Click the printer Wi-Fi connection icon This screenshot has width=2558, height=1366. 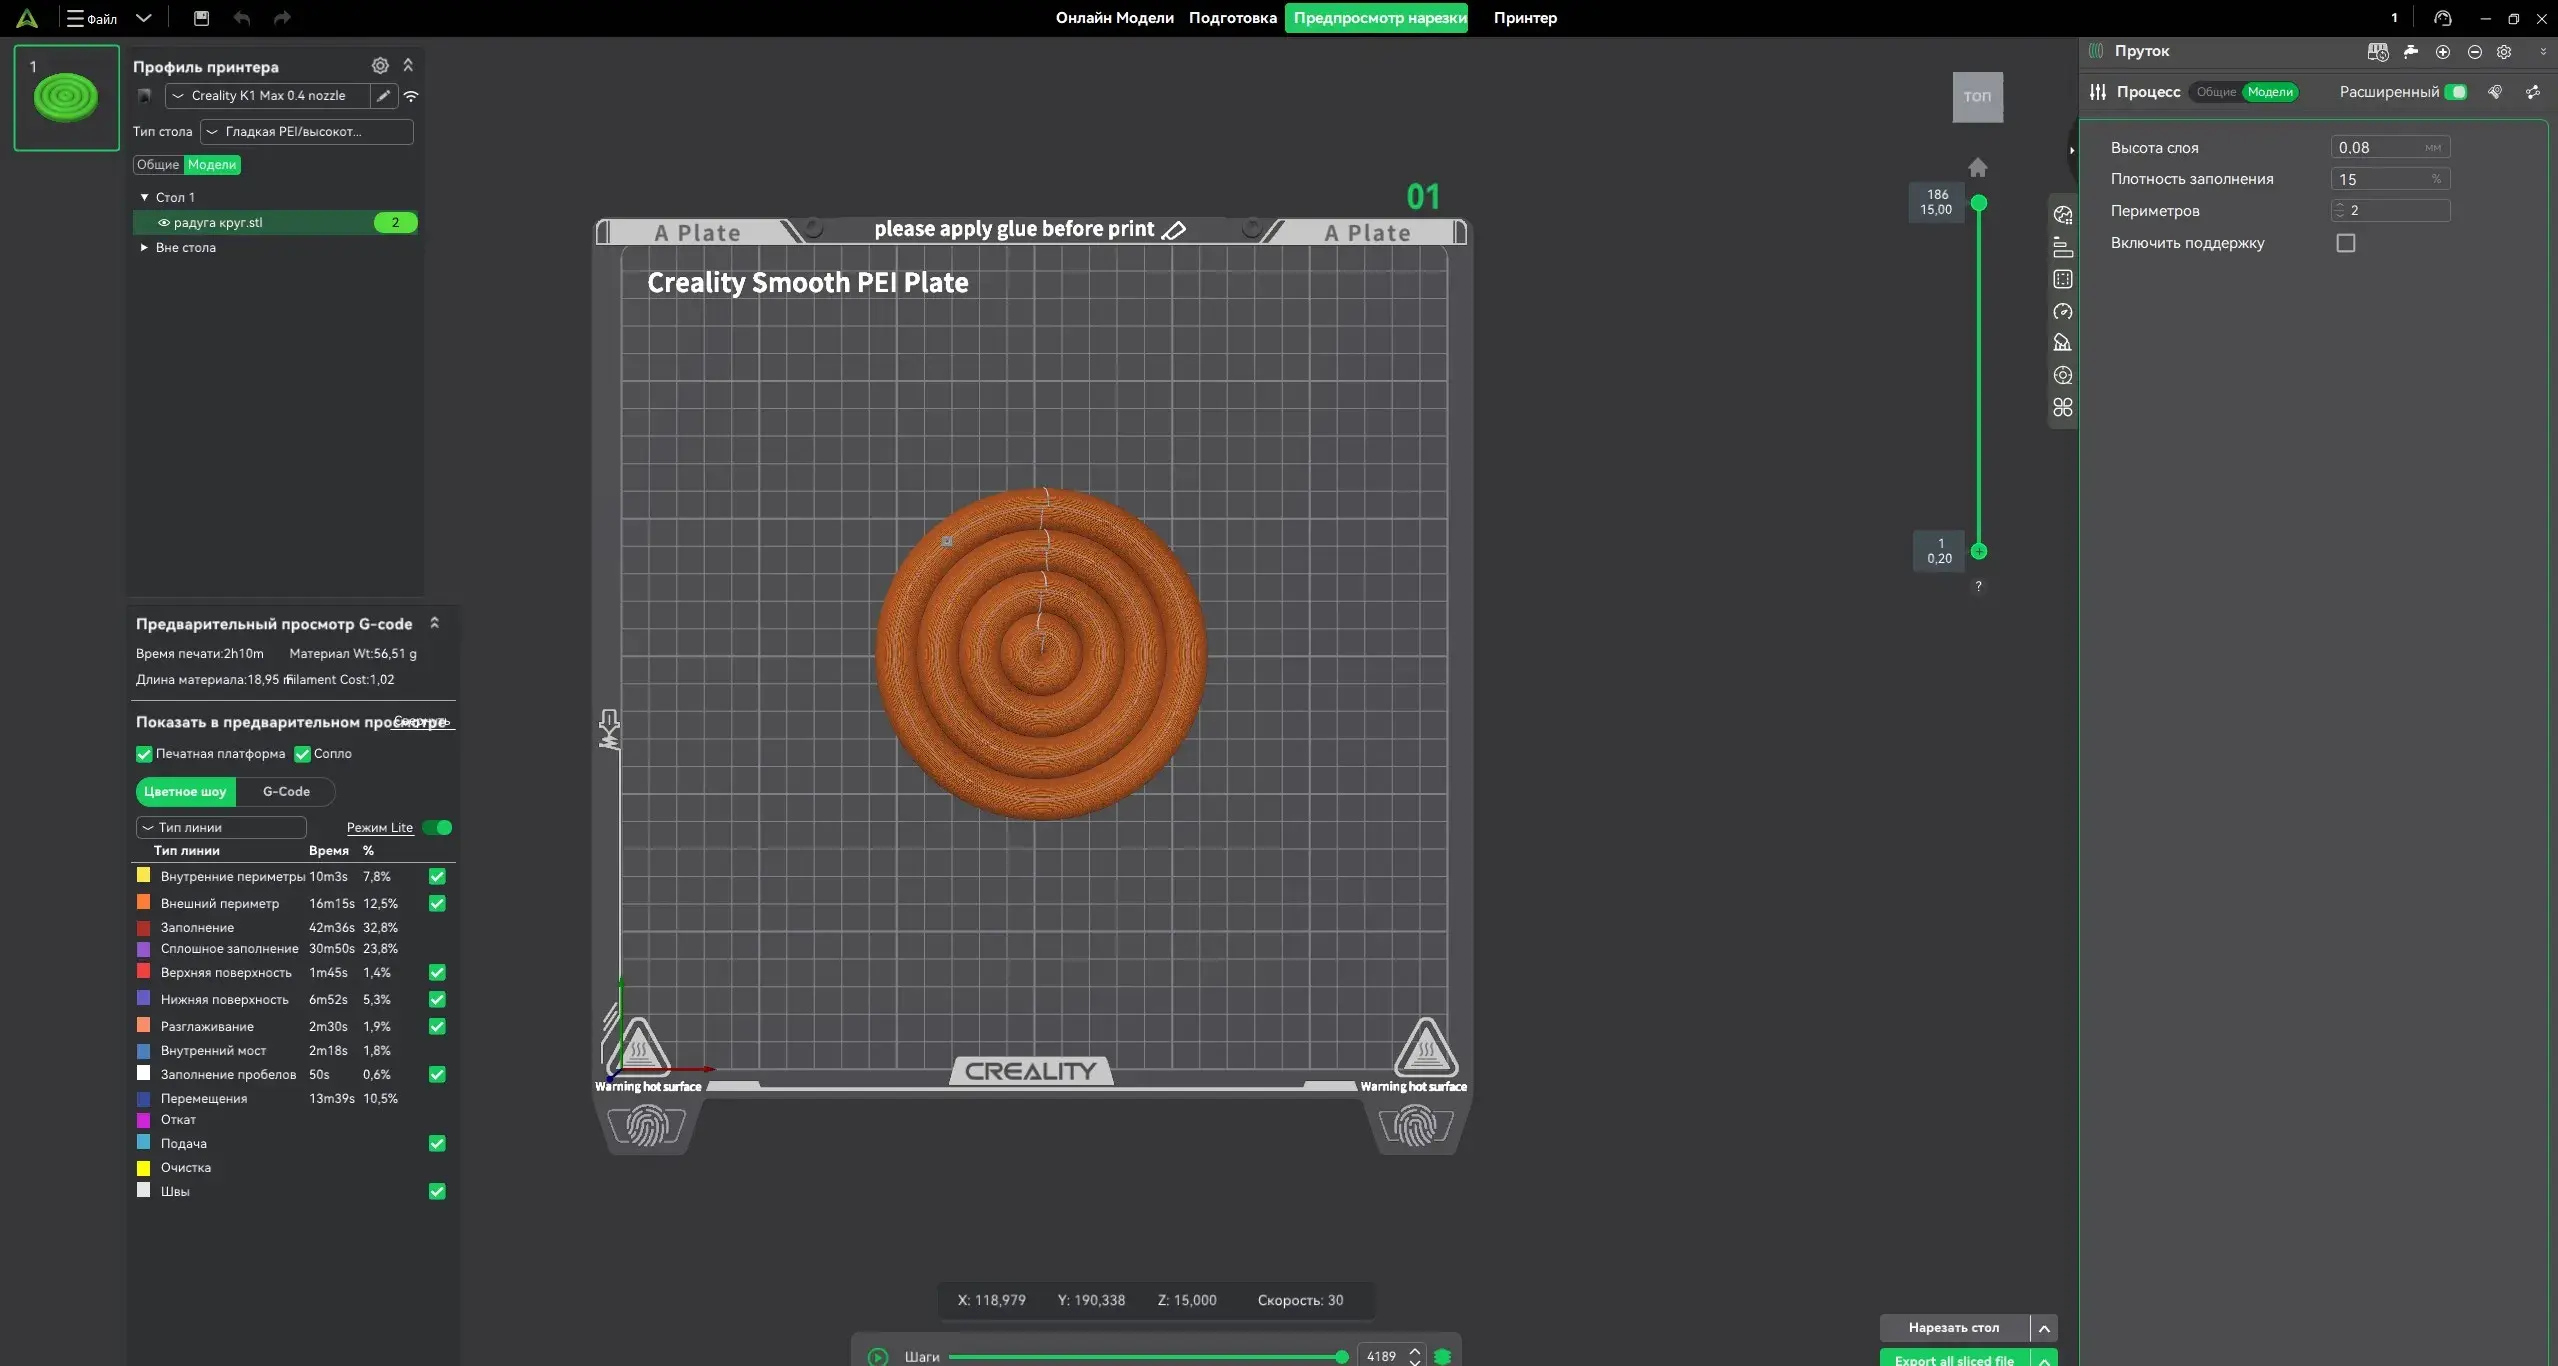(x=411, y=96)
